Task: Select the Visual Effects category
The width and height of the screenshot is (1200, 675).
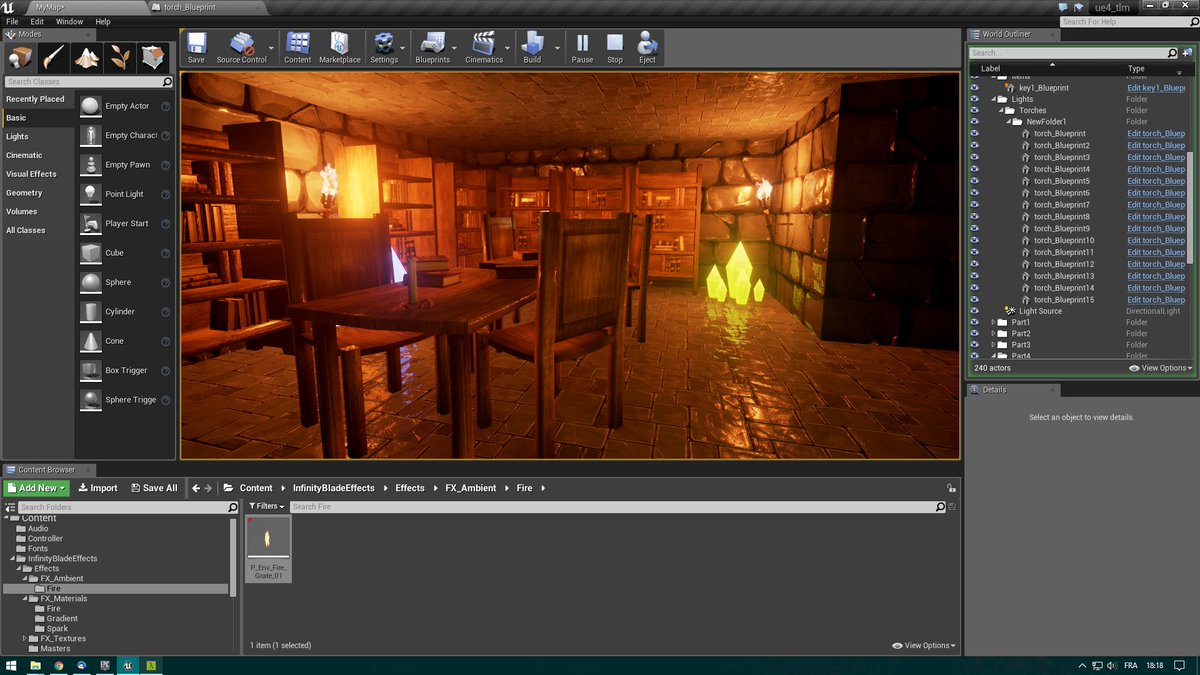Action: tap(38, 174)
